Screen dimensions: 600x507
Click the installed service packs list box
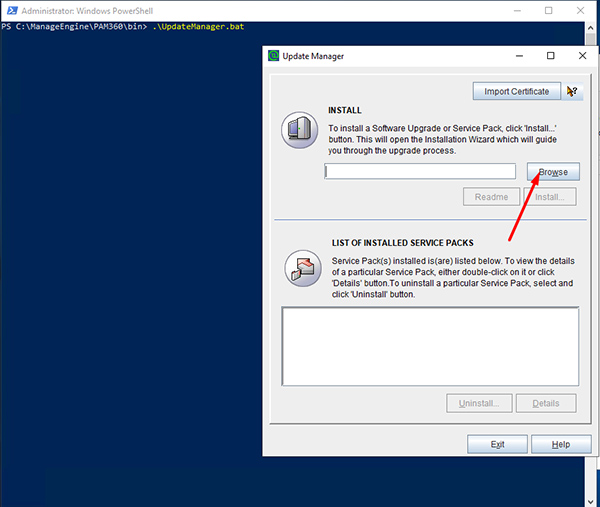(x=430, y=346)
